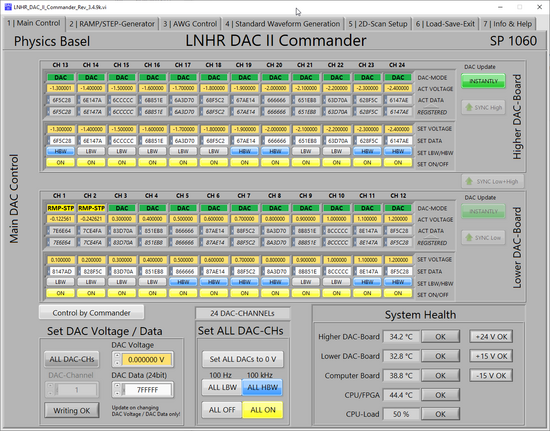Screen dimensions: 550x431
Task: Toggle CH 5 HBW bandwidth switch
Action: point(183,282)
